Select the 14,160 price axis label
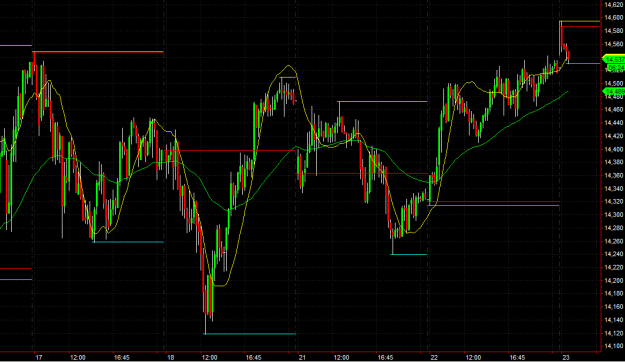Viewport: 625px width, 362px height. pos(614,307)
